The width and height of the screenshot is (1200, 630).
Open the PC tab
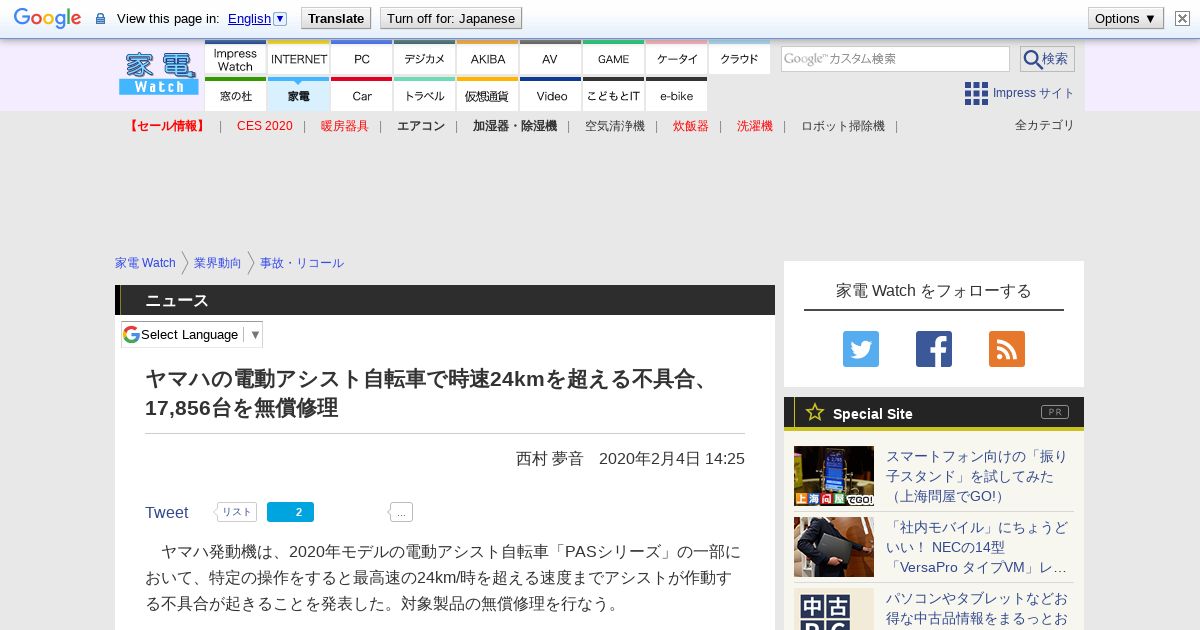362,59
